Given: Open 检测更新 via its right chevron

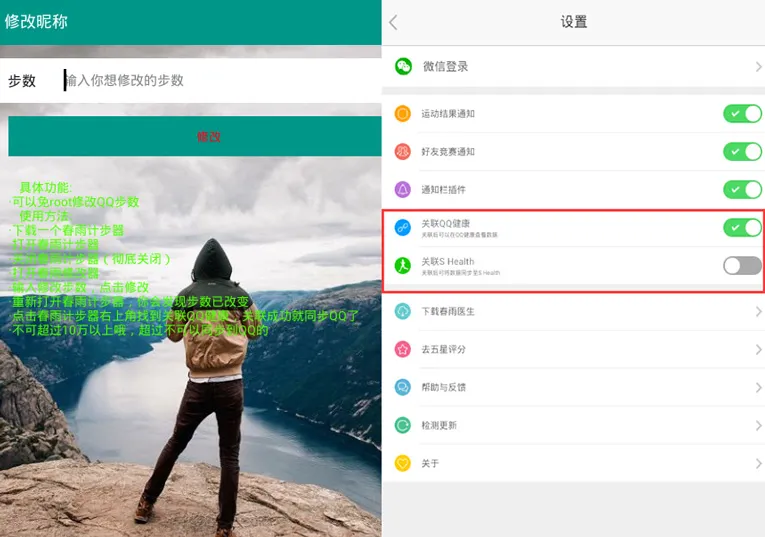Looking at the screenshot, I should click(x=758, y=426).
